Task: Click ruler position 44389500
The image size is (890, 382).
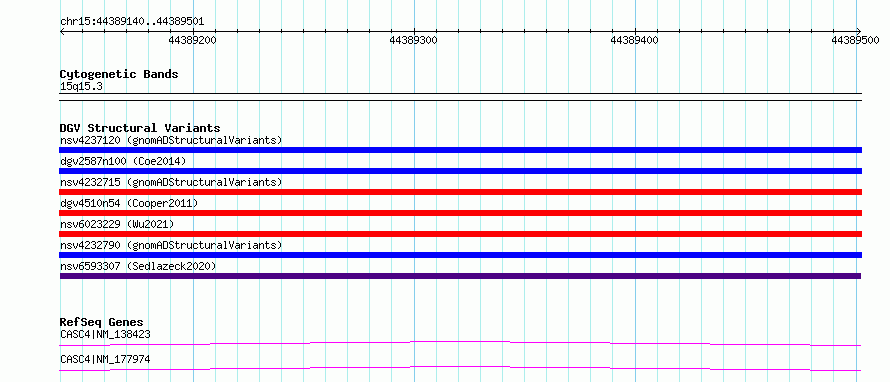Action: 855,40
